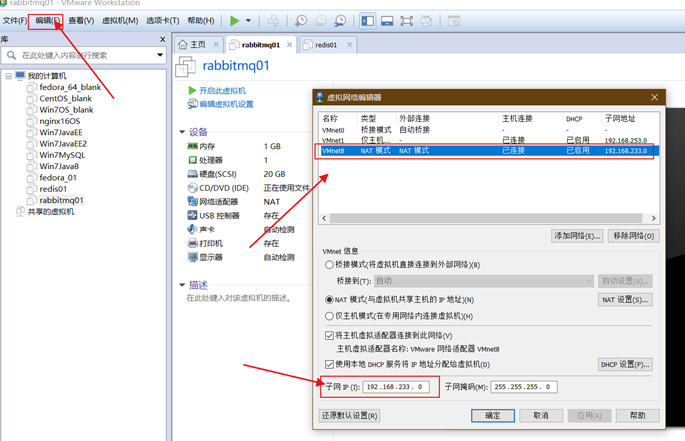This screenshot has height=441, width=685.
Task: Toggle the show library sidebar icon
Action: pos(367,21)
